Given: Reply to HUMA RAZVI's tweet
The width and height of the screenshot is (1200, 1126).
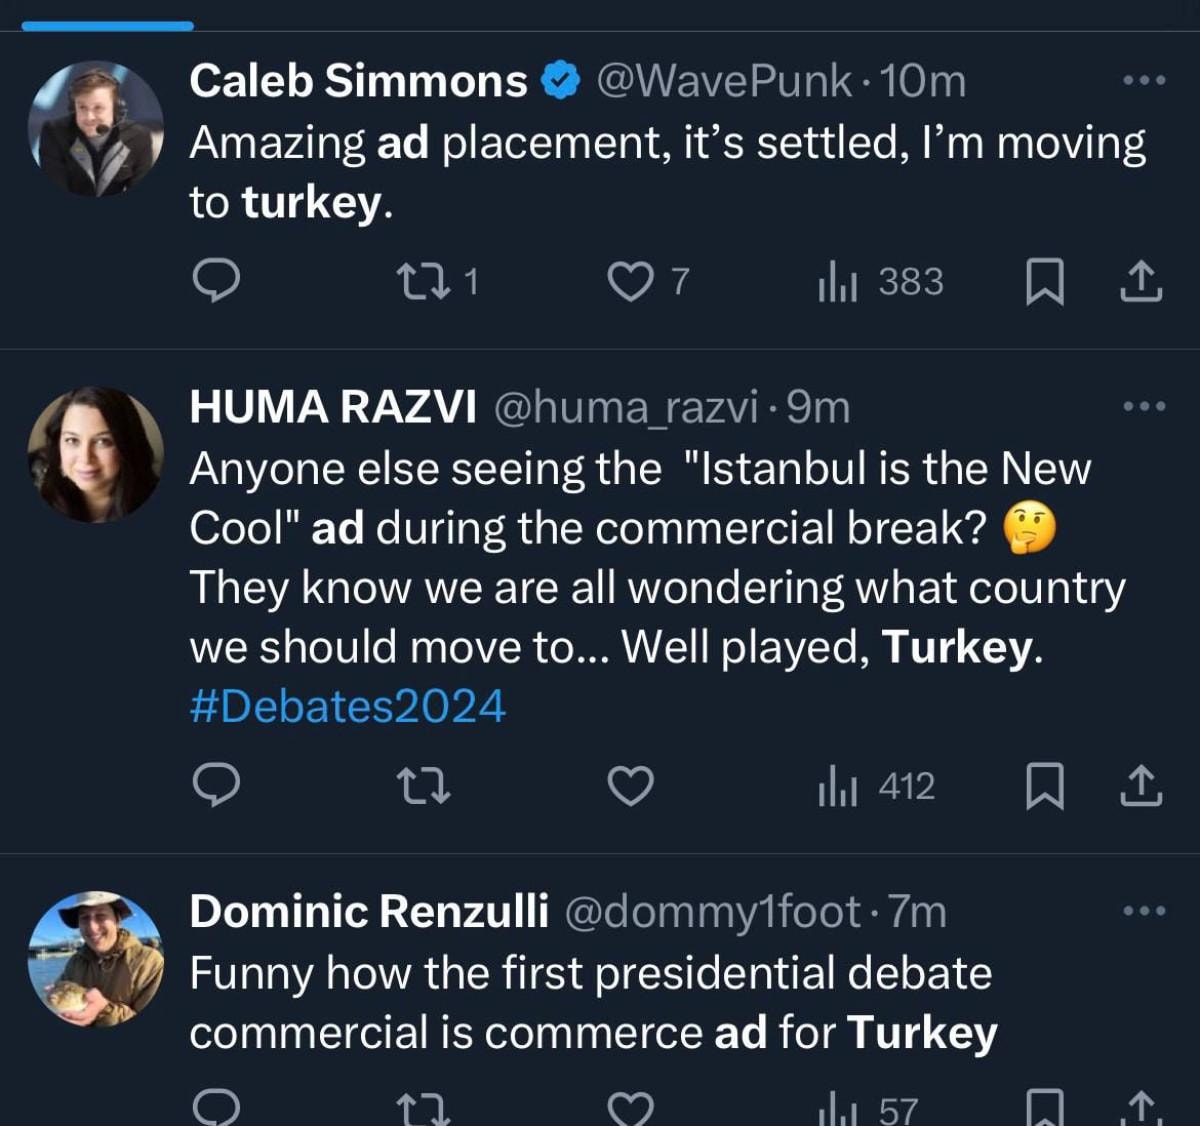Looking at the screenshot, I should (x=215, y=786).
